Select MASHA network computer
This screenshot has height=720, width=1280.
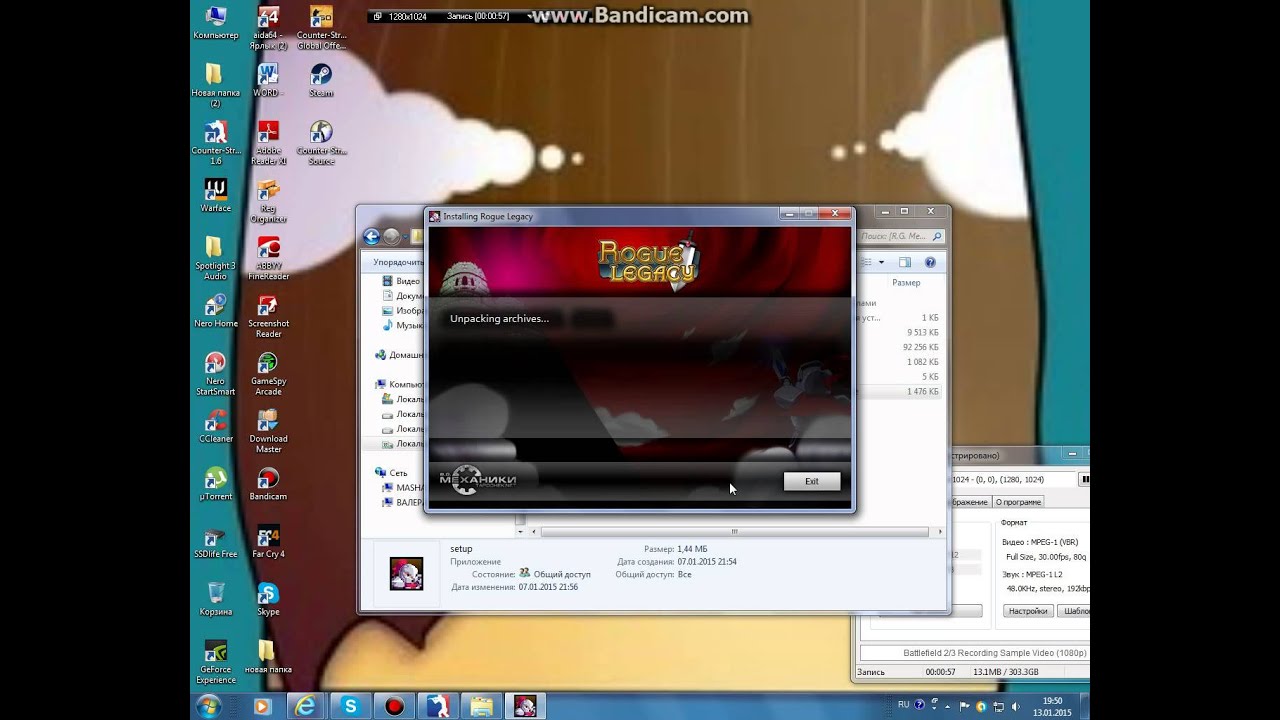coord(404,488)
